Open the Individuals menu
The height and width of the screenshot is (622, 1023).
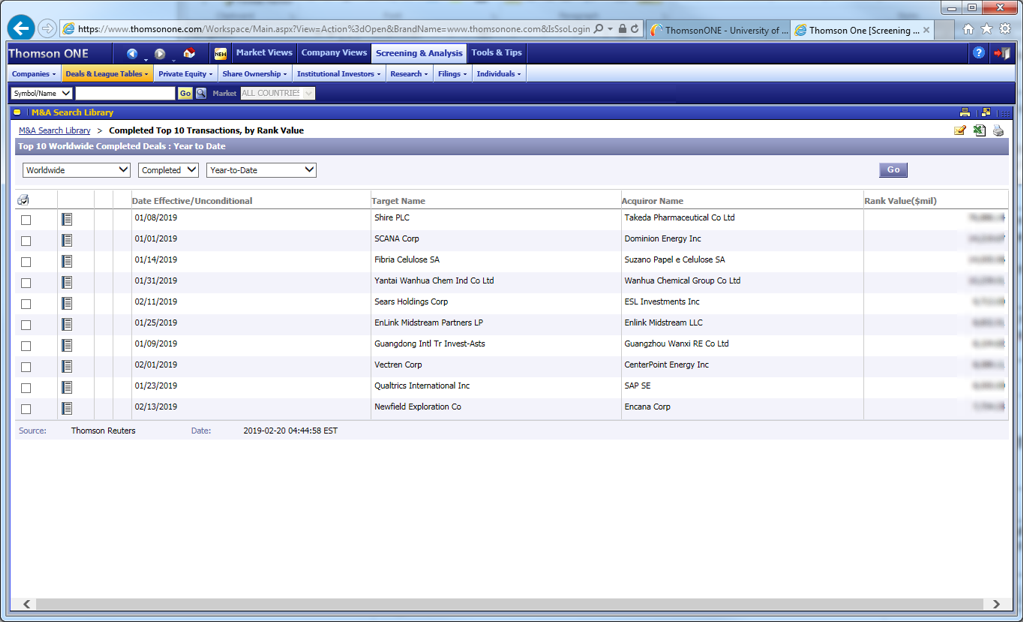(x=498, y=74)
